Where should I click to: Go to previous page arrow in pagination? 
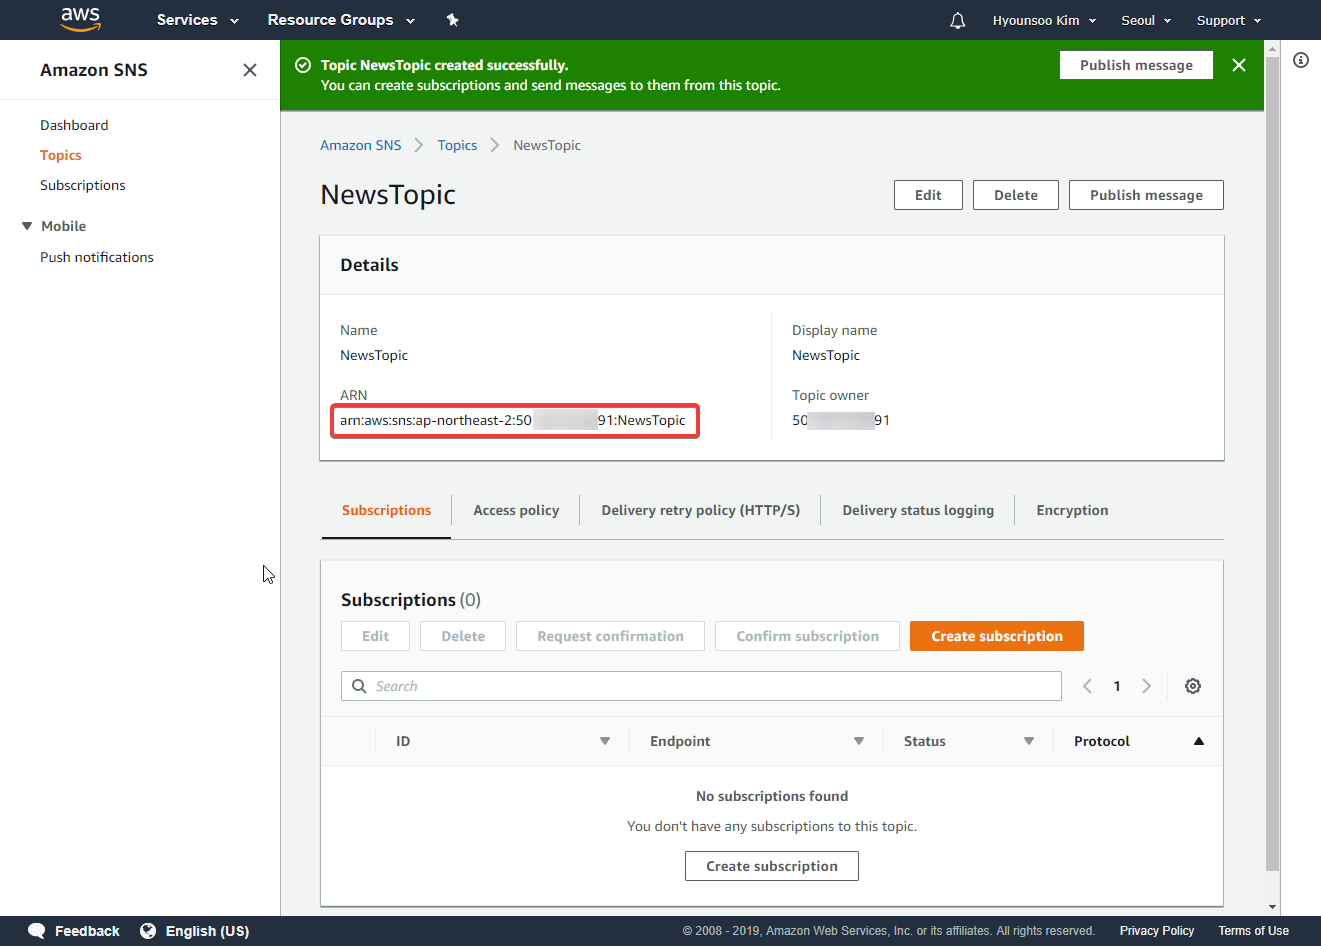(1088, 686)
